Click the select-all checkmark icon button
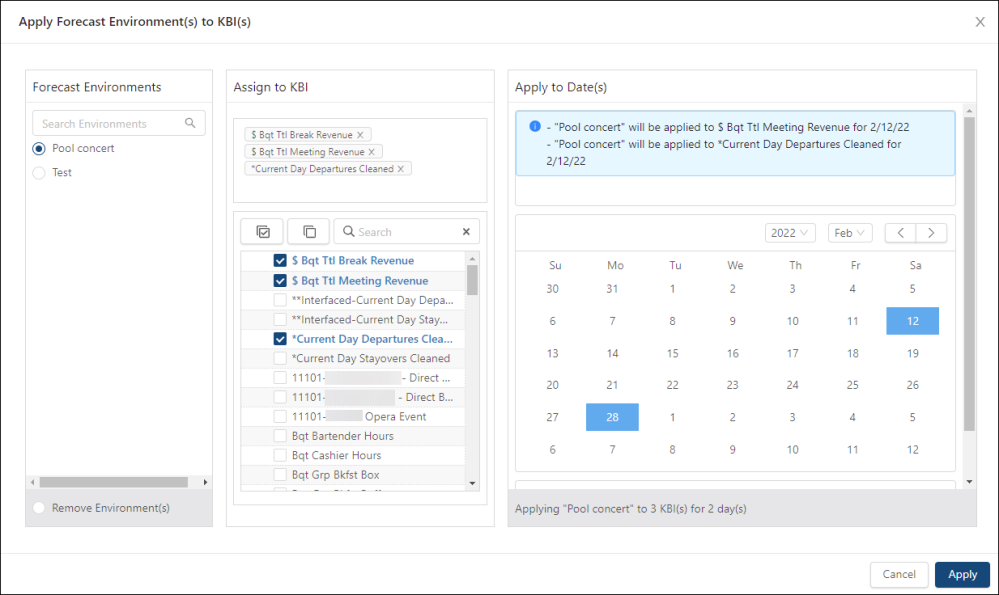Screen dimensions: 999x595 (x=262, y=232)
